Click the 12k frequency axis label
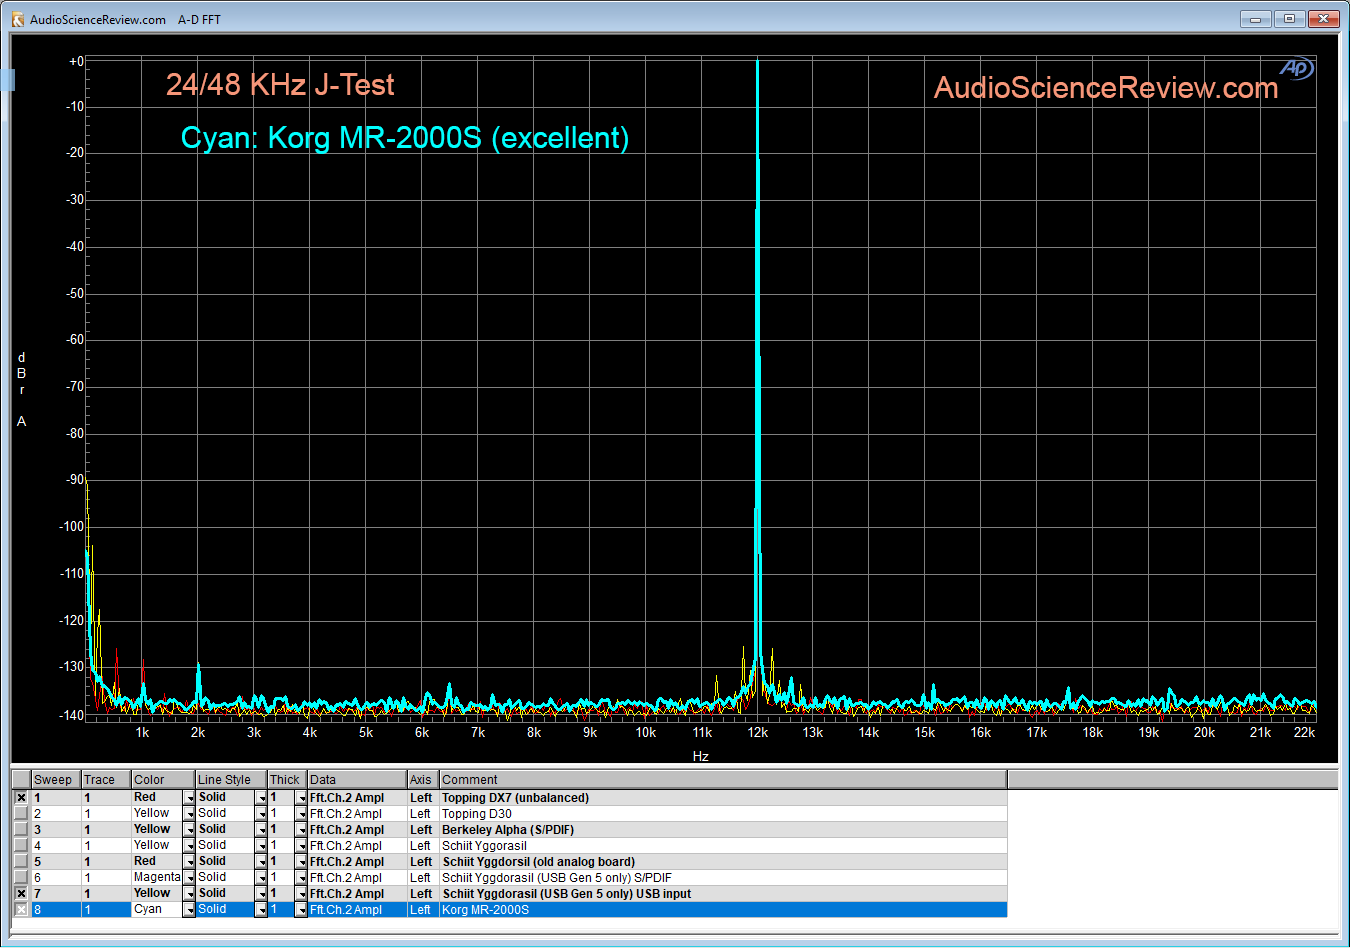Screen dimensions: 1350x948 pyautogui.click(x=758, y=733)
